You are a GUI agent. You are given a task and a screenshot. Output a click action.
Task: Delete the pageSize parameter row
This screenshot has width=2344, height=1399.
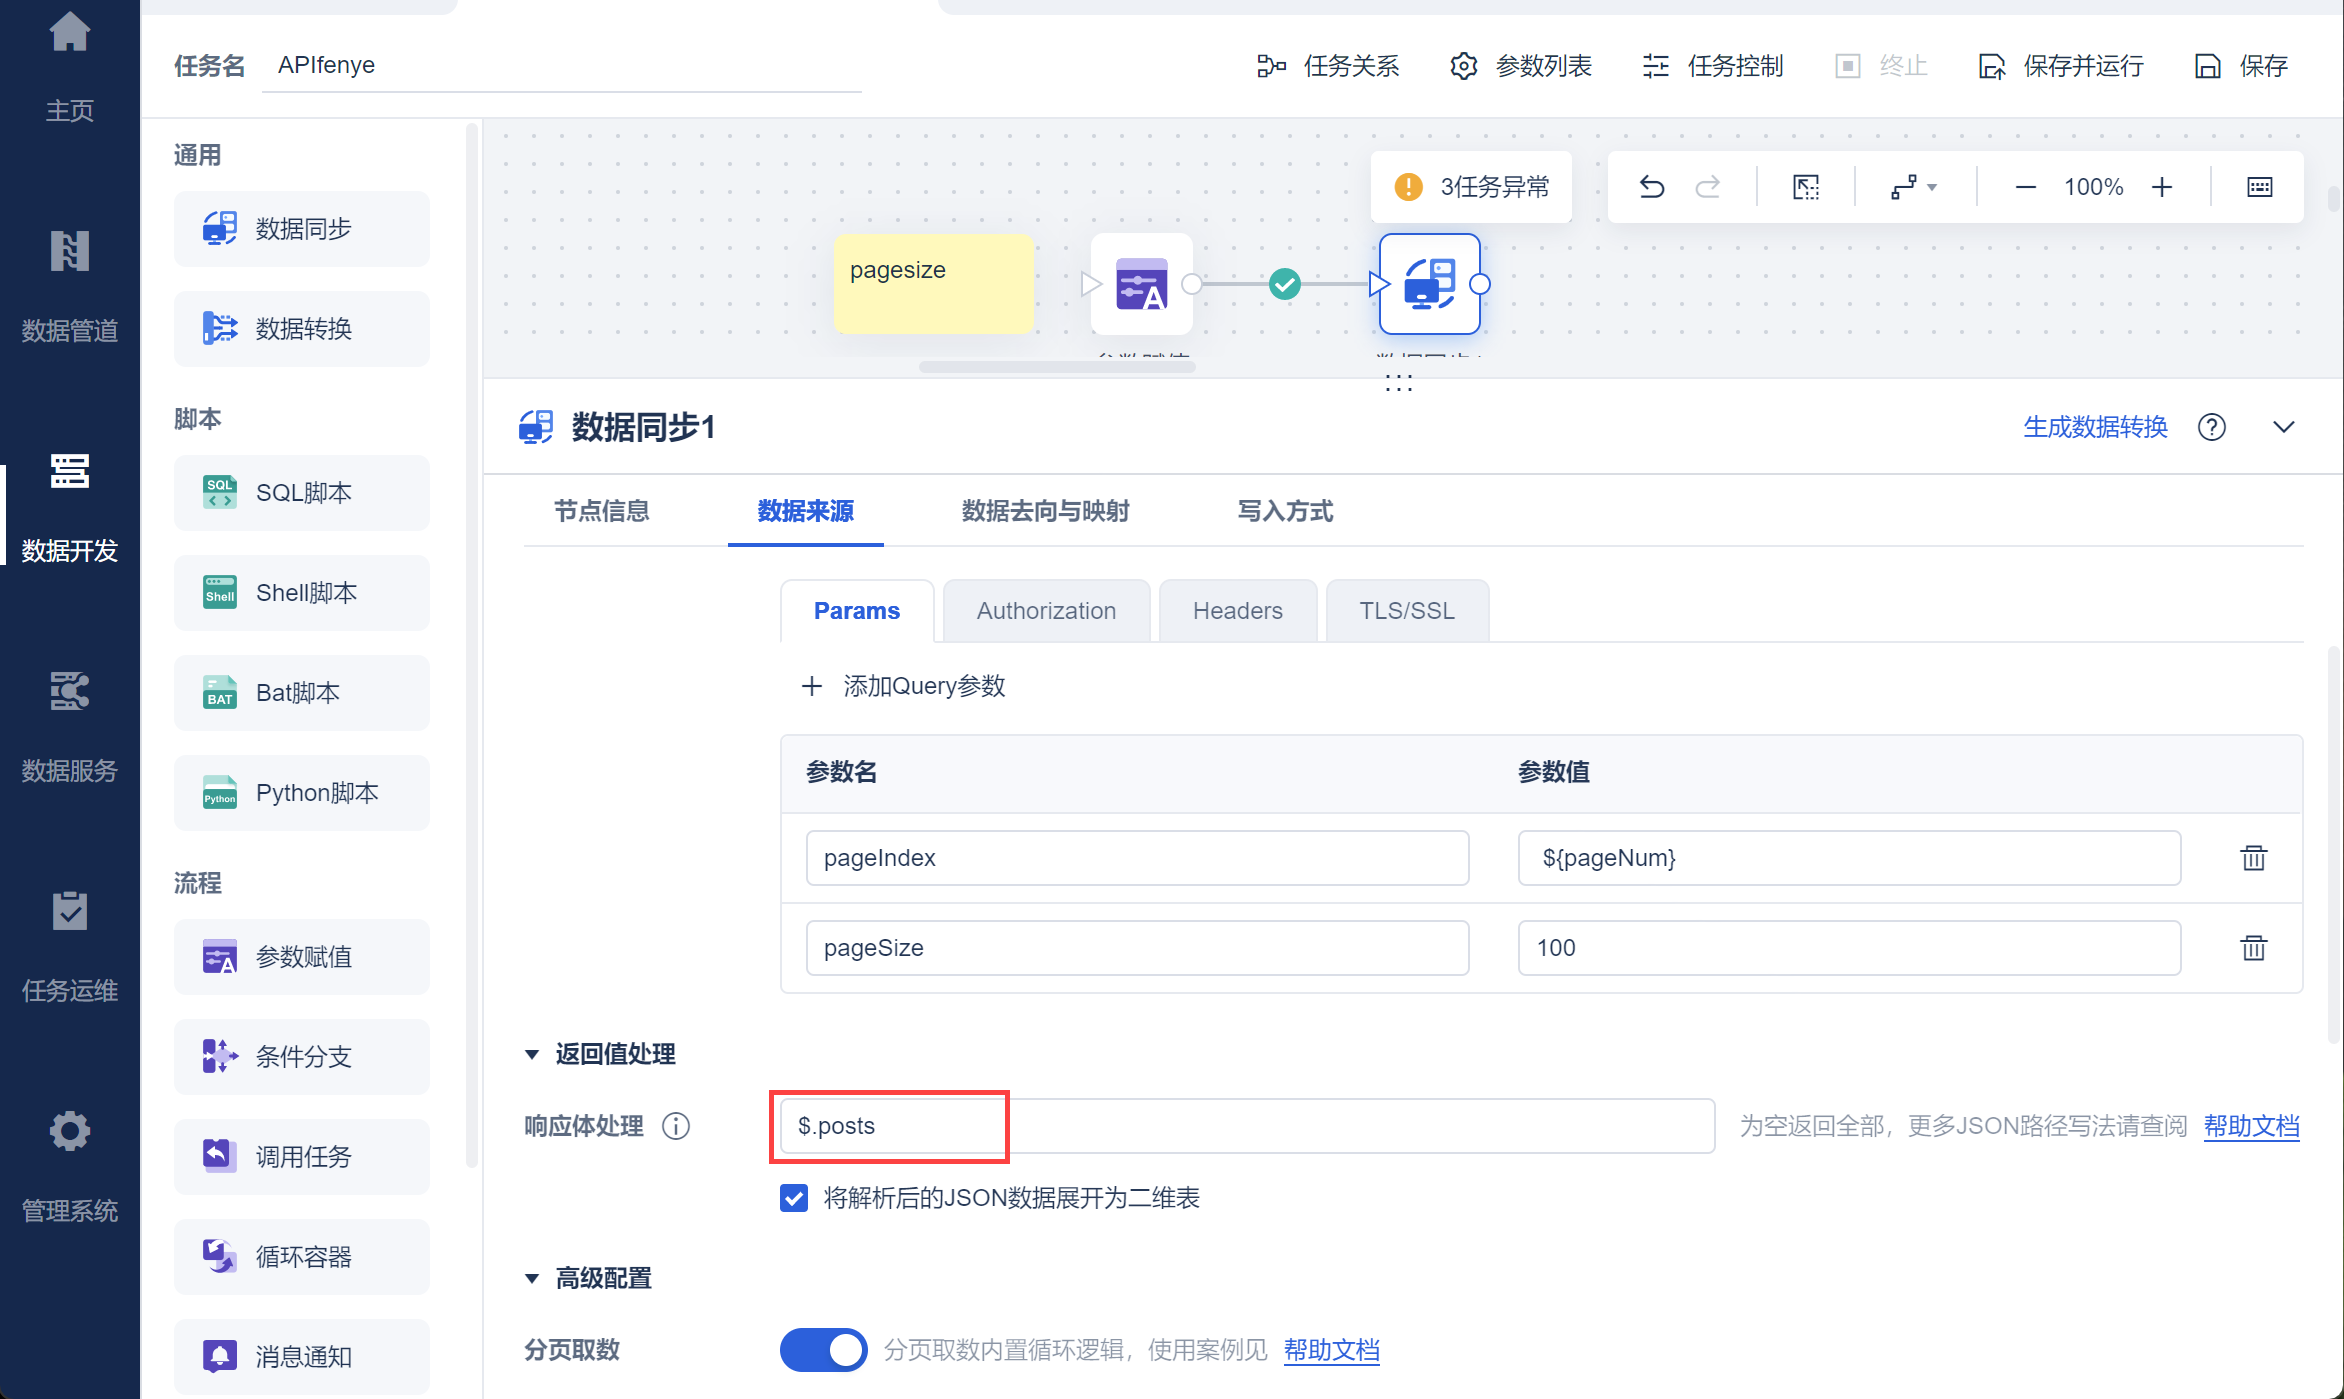click(x=2253, y=948)
